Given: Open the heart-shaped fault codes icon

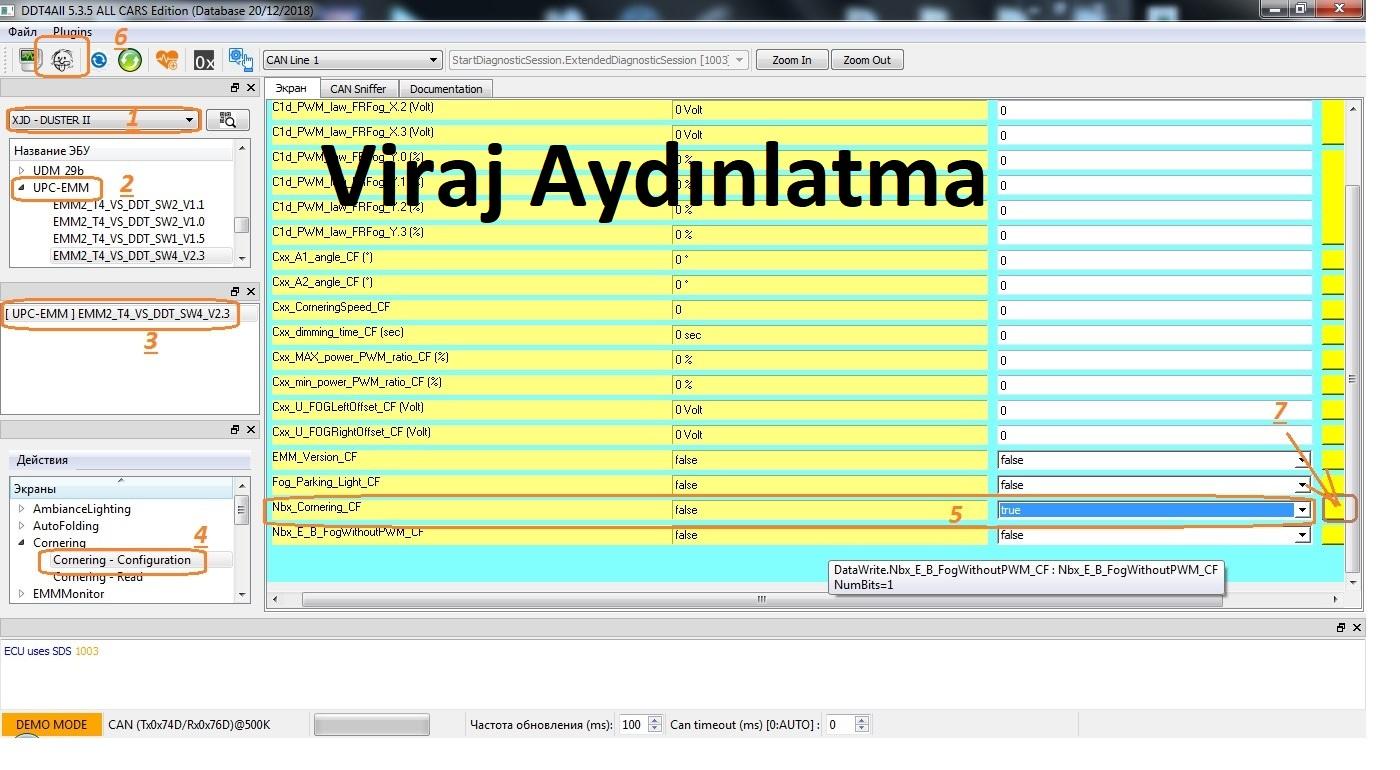Looking at the screenshot, I should [167, 60].
